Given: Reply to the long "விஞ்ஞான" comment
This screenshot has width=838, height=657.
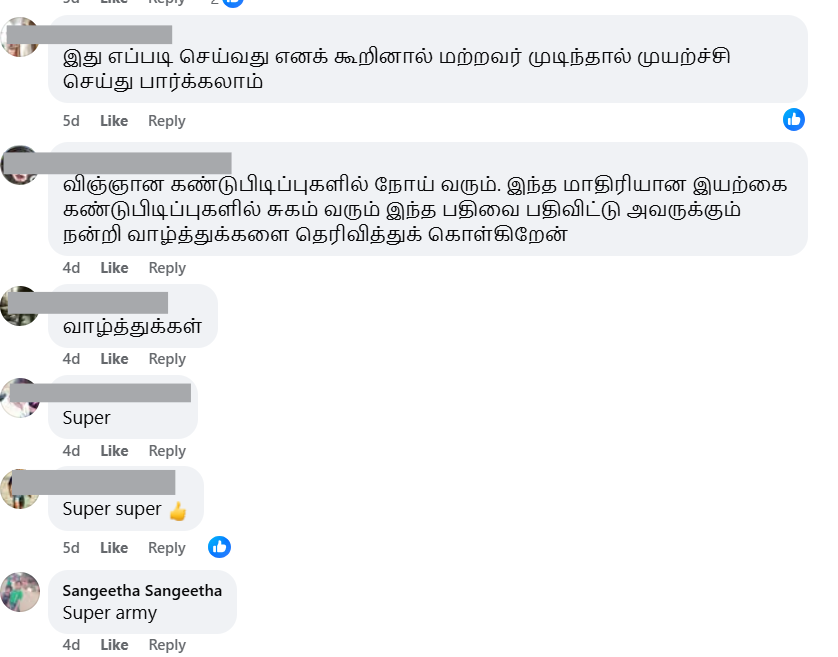Looking at the screenshot, I should pos(167,268).
